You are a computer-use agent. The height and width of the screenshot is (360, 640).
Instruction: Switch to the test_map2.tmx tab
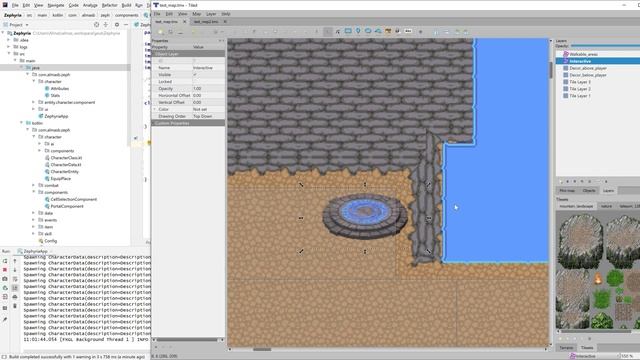tap(206, 22)
